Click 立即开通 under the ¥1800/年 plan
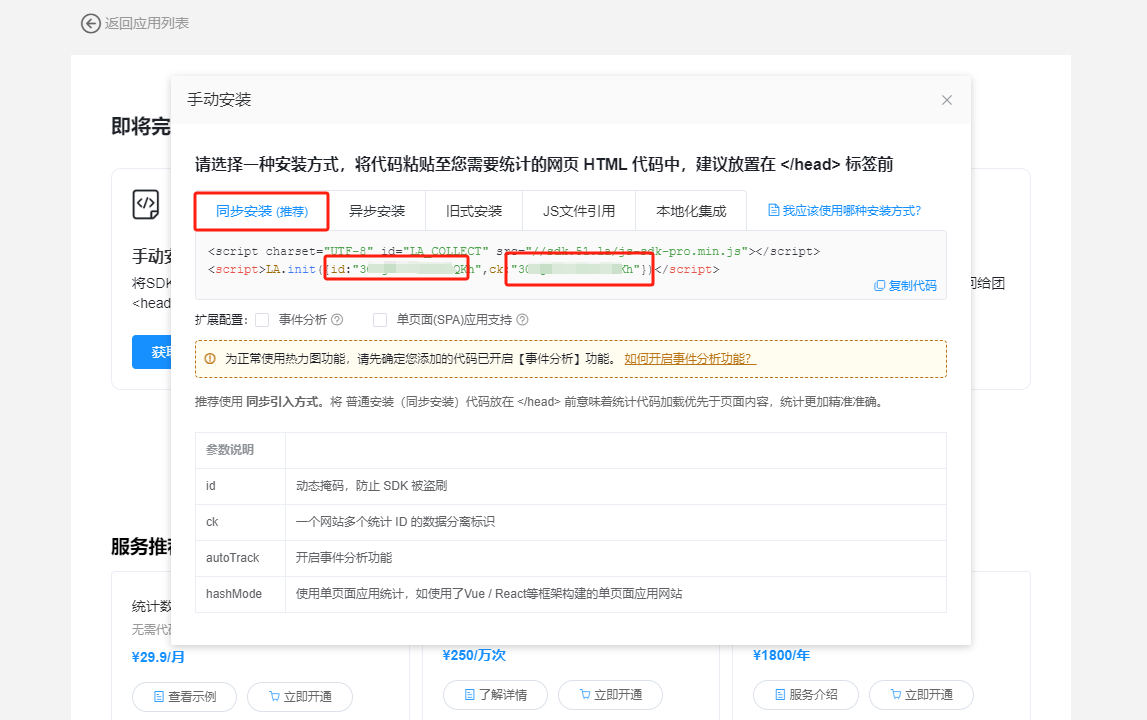This screenshot has height=720, width=1147. click(x=921, y=694)
